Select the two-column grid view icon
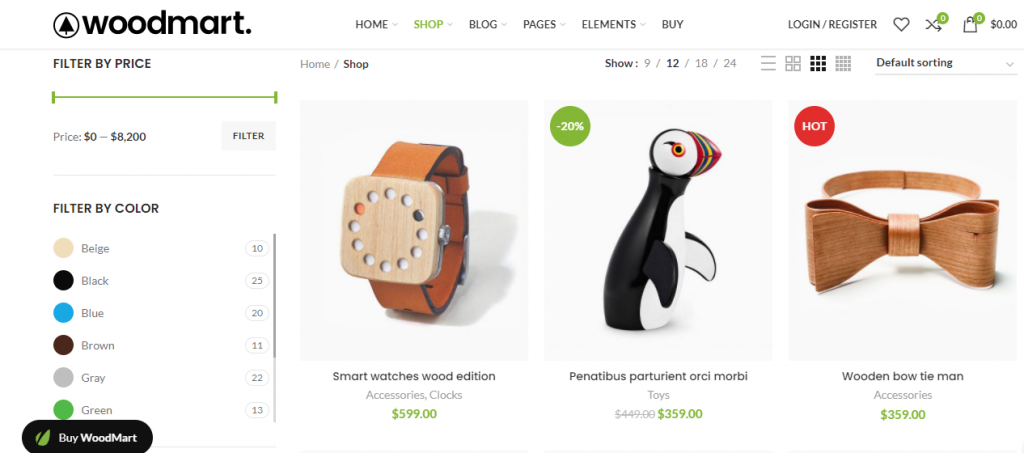The width and height of the screenshot is (1024, 453). tap(793, 63)
